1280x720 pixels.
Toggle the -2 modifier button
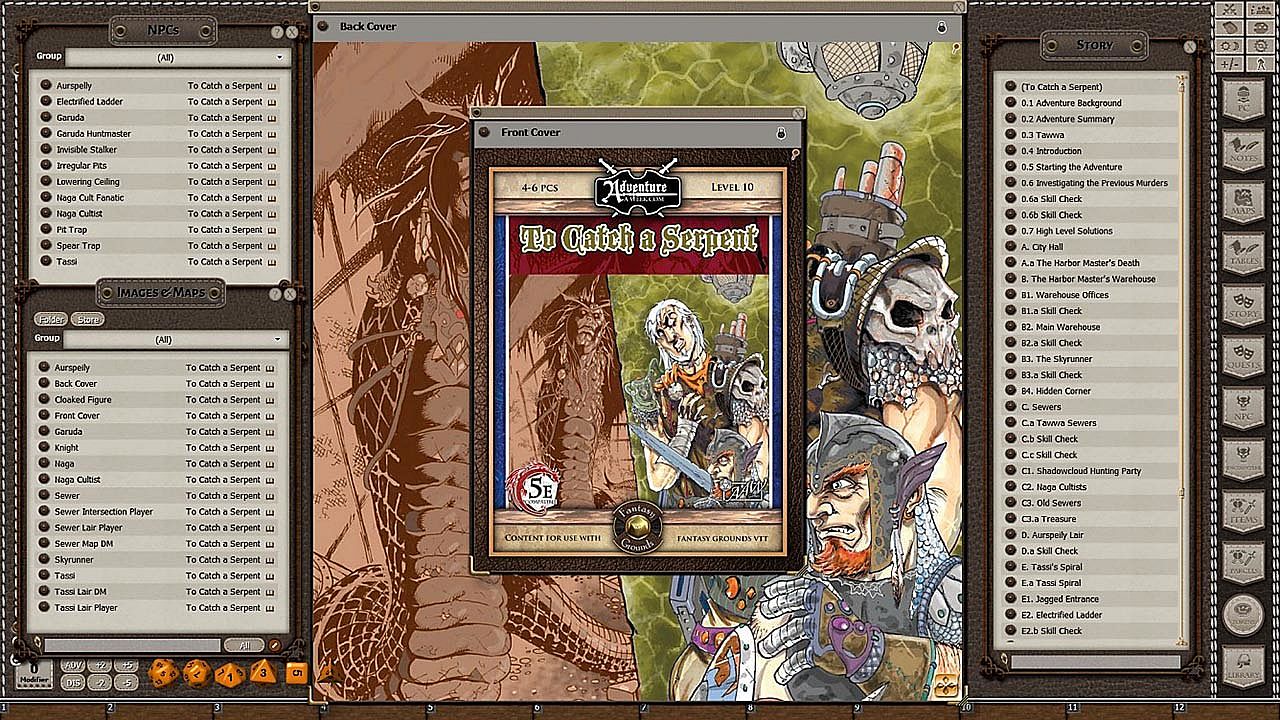[x=99, y=682]
